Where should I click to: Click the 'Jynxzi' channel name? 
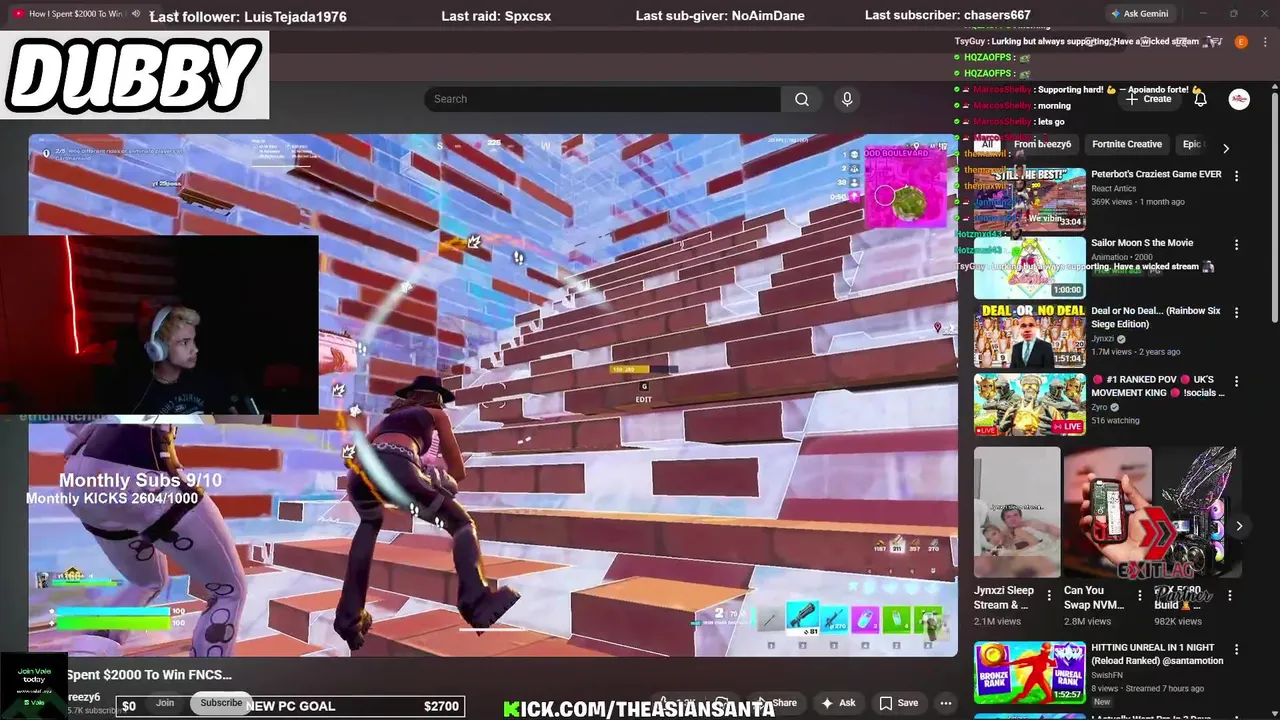click(x=1105, y=339)
